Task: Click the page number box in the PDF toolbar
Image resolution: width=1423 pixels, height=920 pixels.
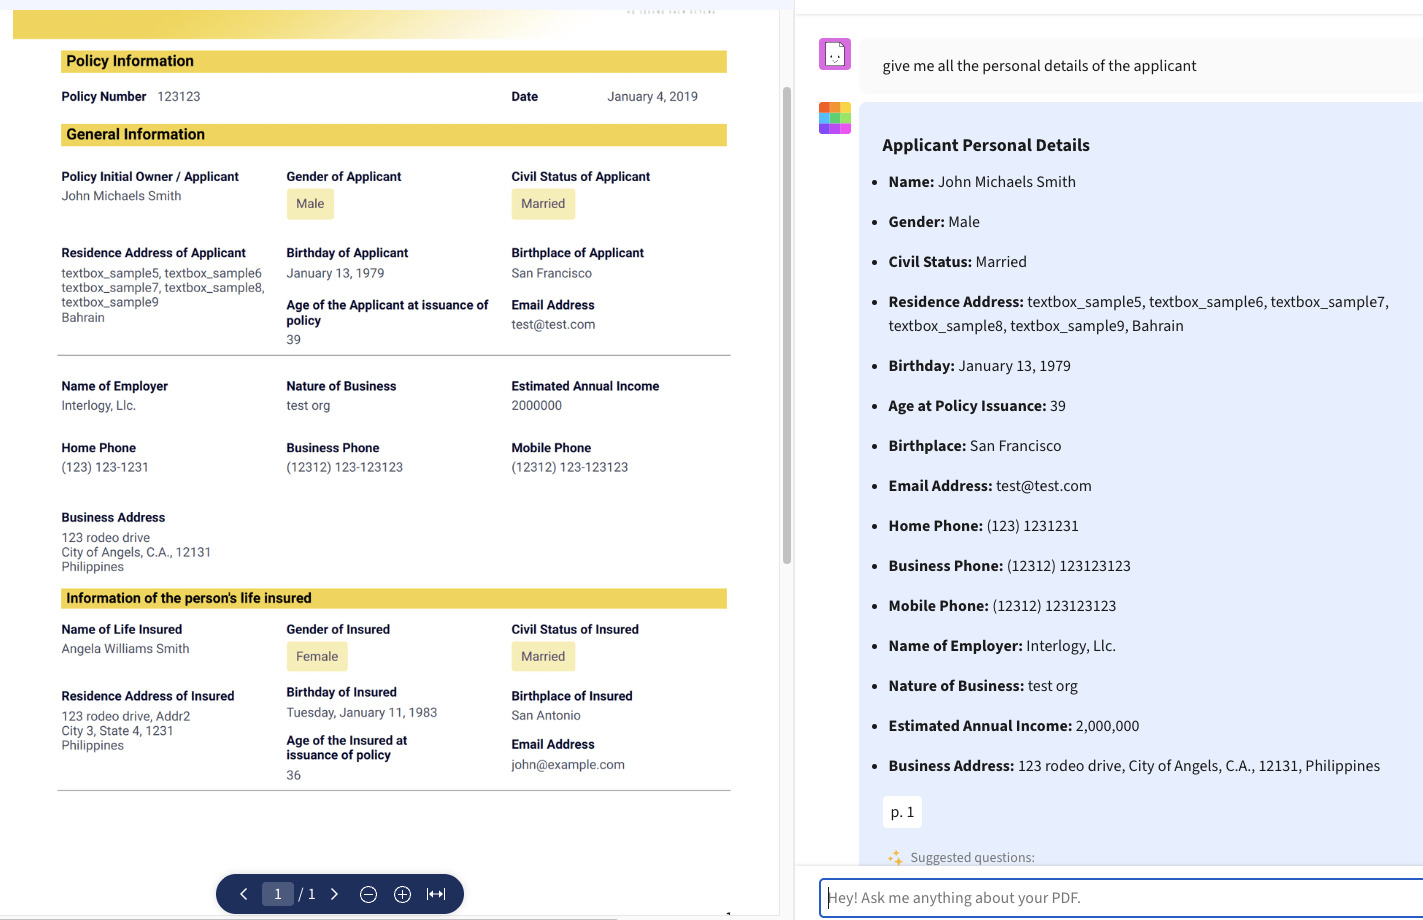Action: tap(278, 894)
